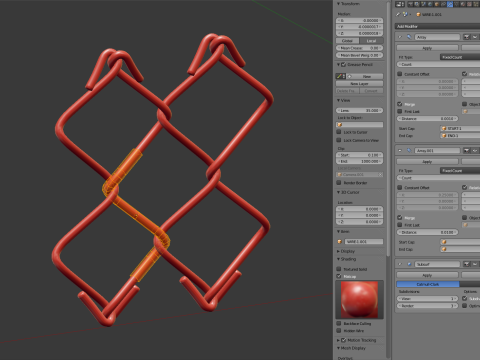The width and height of the screenshot is (480, 360).
Task: Toggle Array.001 render camera icon
Action: point(467,151)
